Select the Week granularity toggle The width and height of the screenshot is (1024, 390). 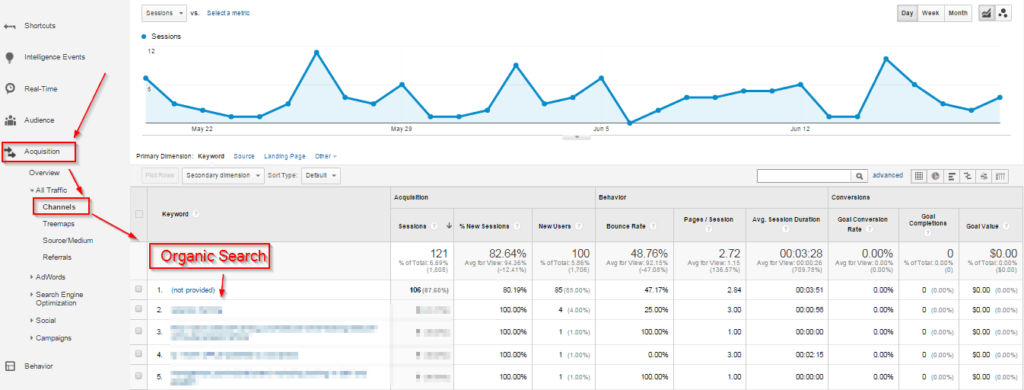[x=931, y=13]
